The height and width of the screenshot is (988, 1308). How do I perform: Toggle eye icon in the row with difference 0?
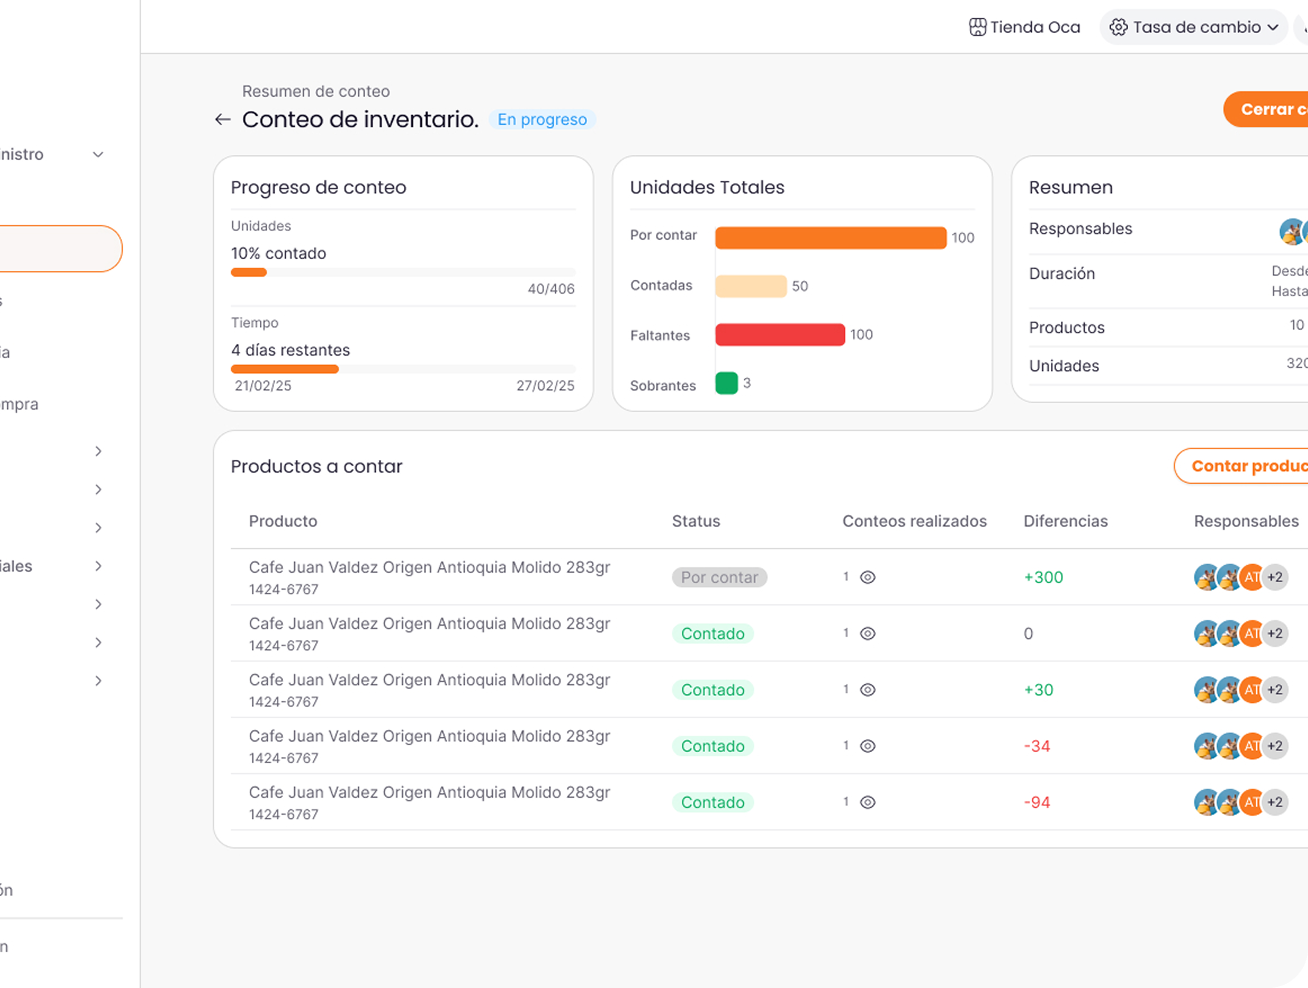(868, 634)
